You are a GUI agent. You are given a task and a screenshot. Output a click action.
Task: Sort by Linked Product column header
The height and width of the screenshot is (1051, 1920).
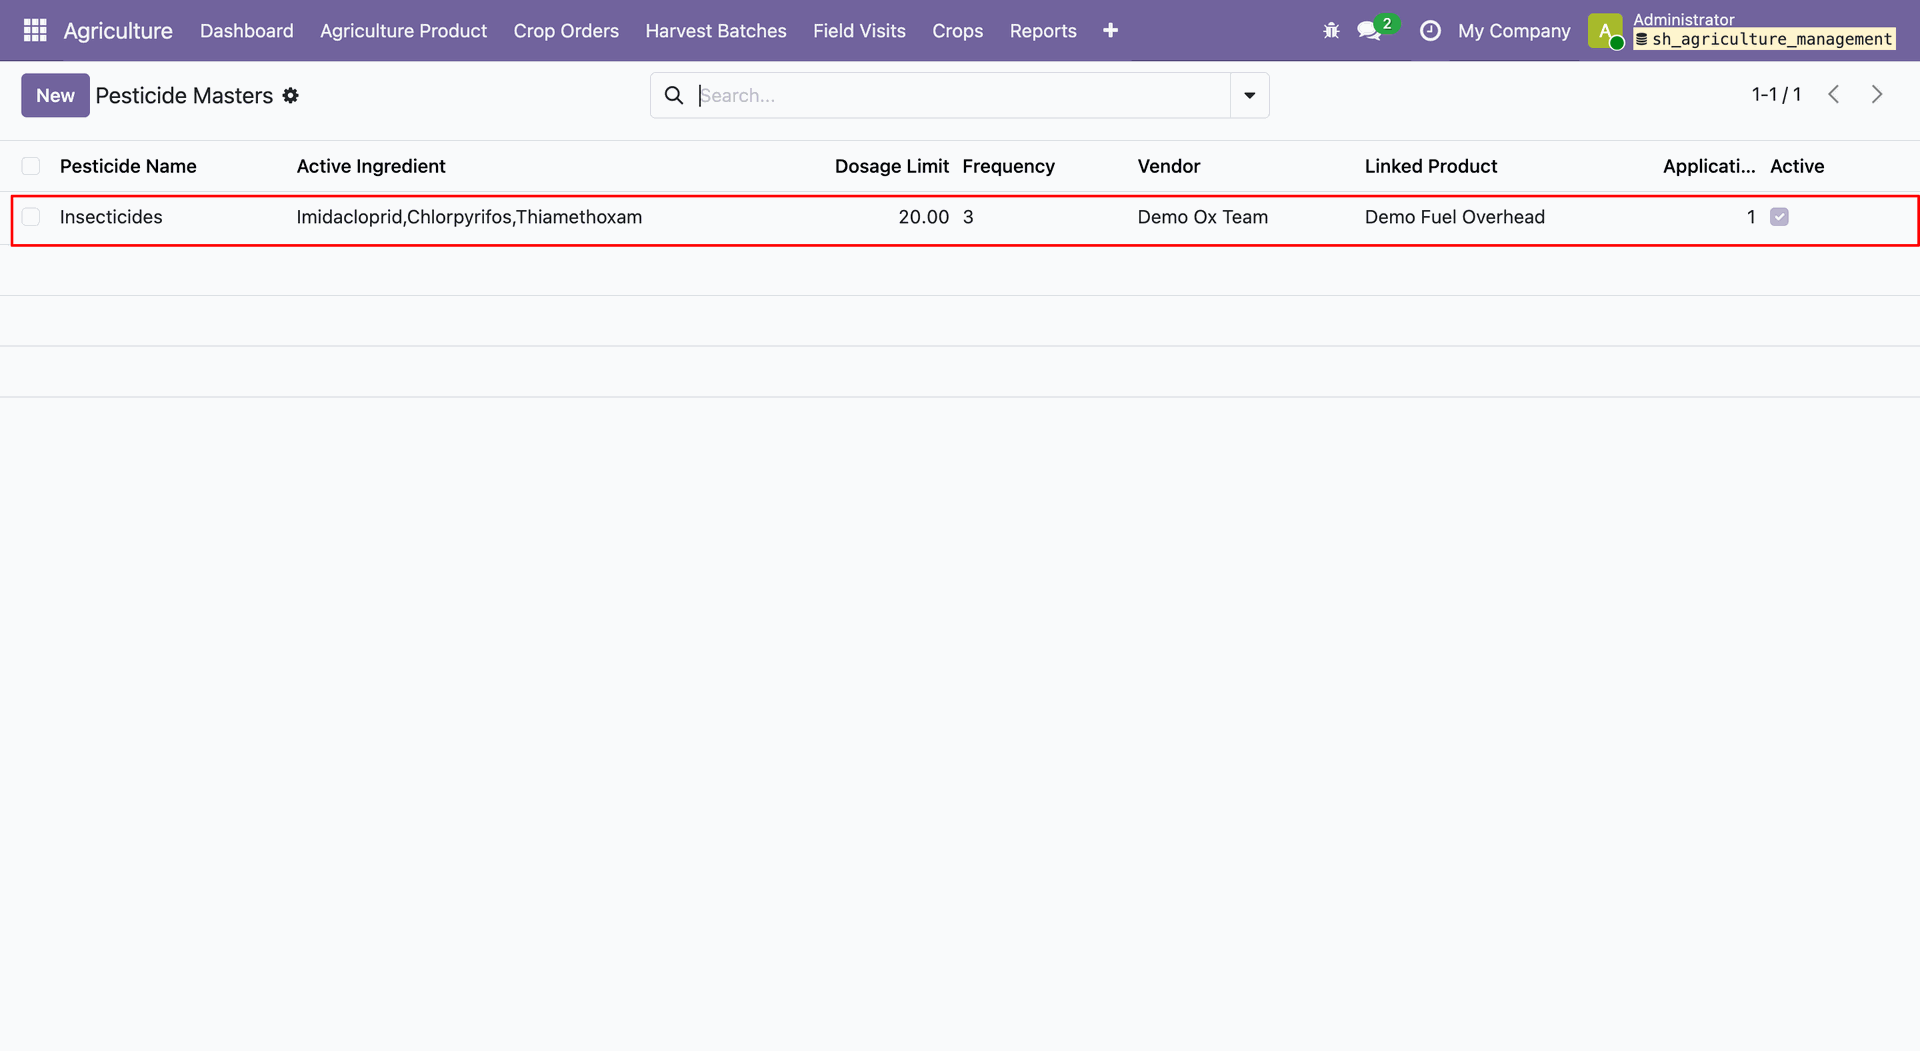click(1431, 166)
